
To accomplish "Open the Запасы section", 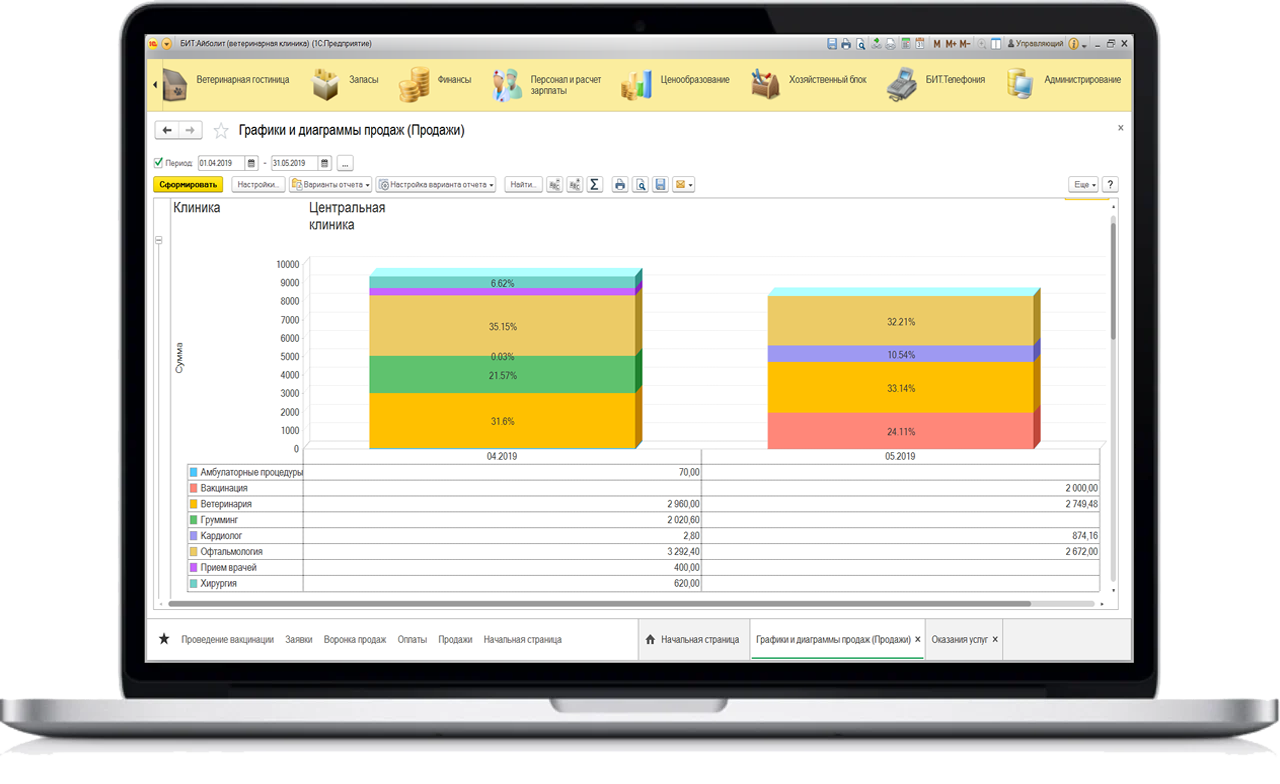I will (345, 81).
